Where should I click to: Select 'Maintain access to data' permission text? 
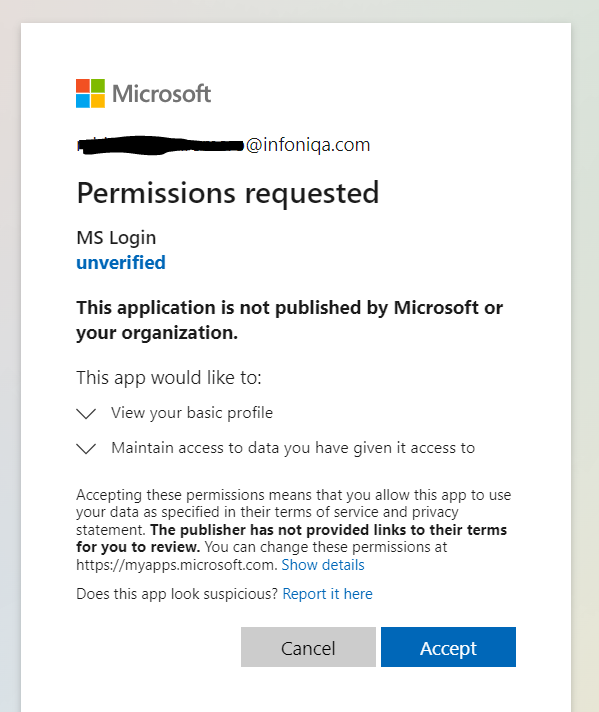click(x=293, y=448)
